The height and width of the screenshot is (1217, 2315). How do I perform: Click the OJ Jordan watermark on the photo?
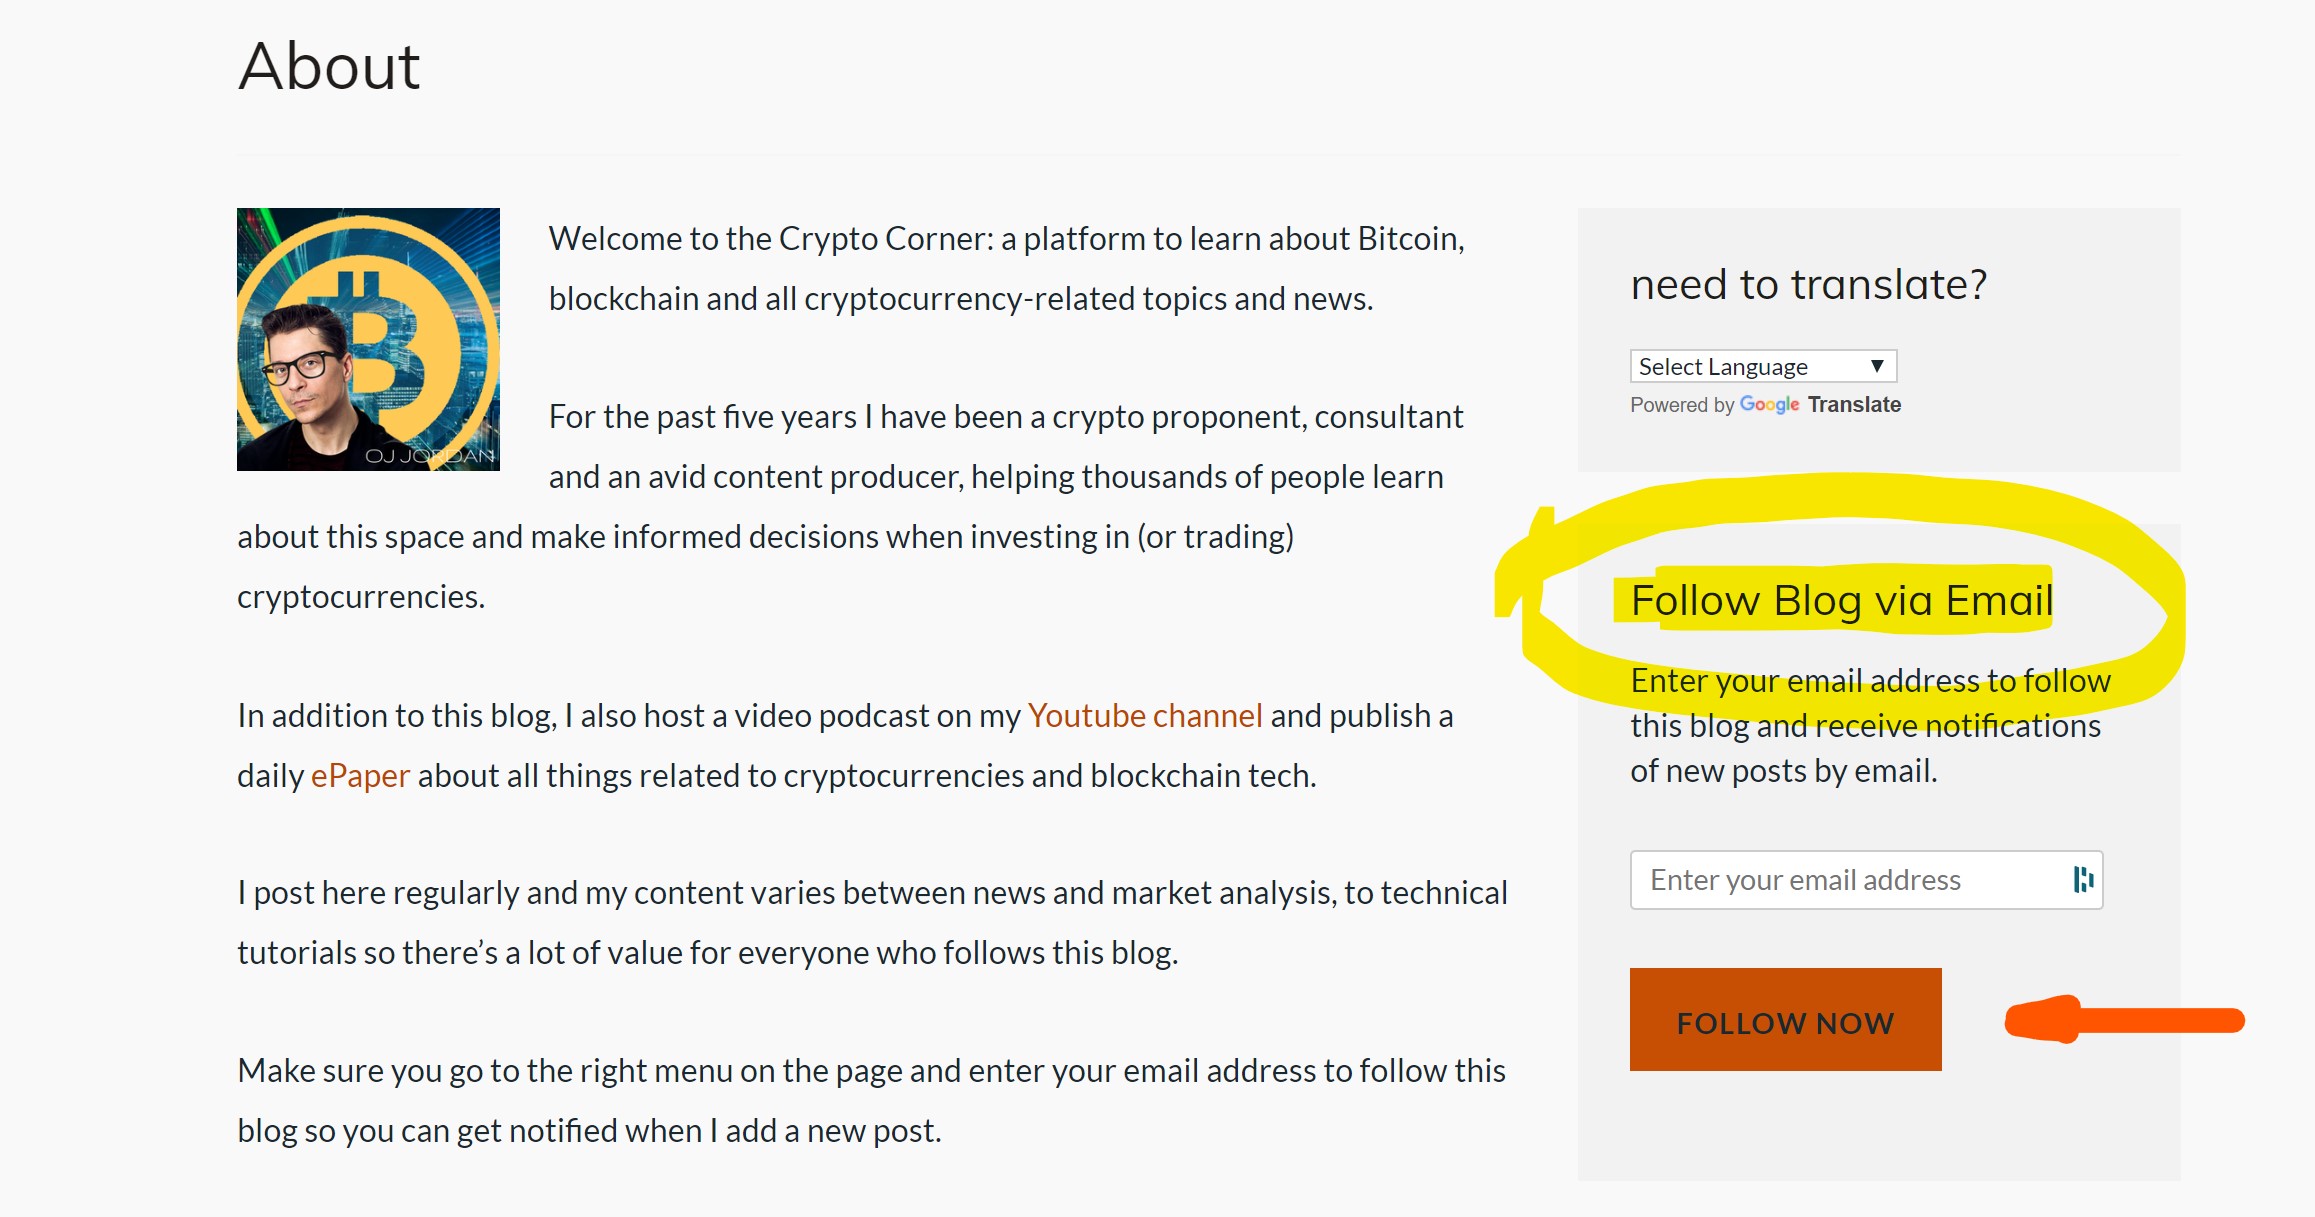click(x=429, y=456)
